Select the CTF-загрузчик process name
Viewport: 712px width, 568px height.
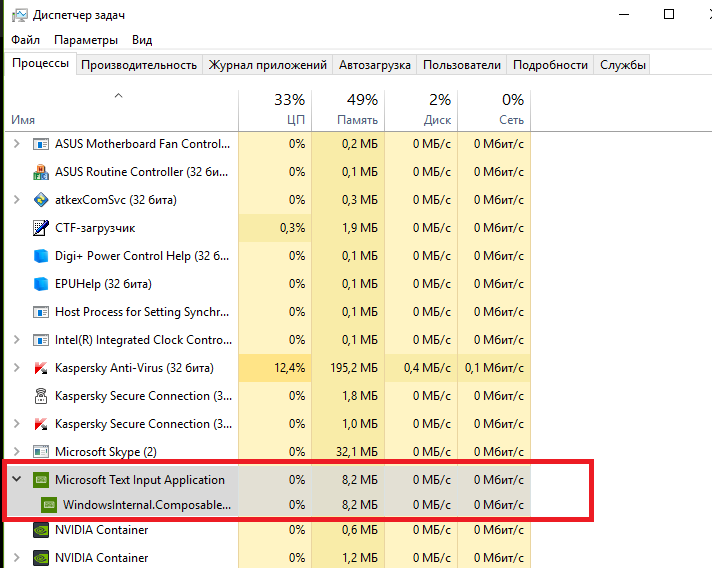point(95,228)
